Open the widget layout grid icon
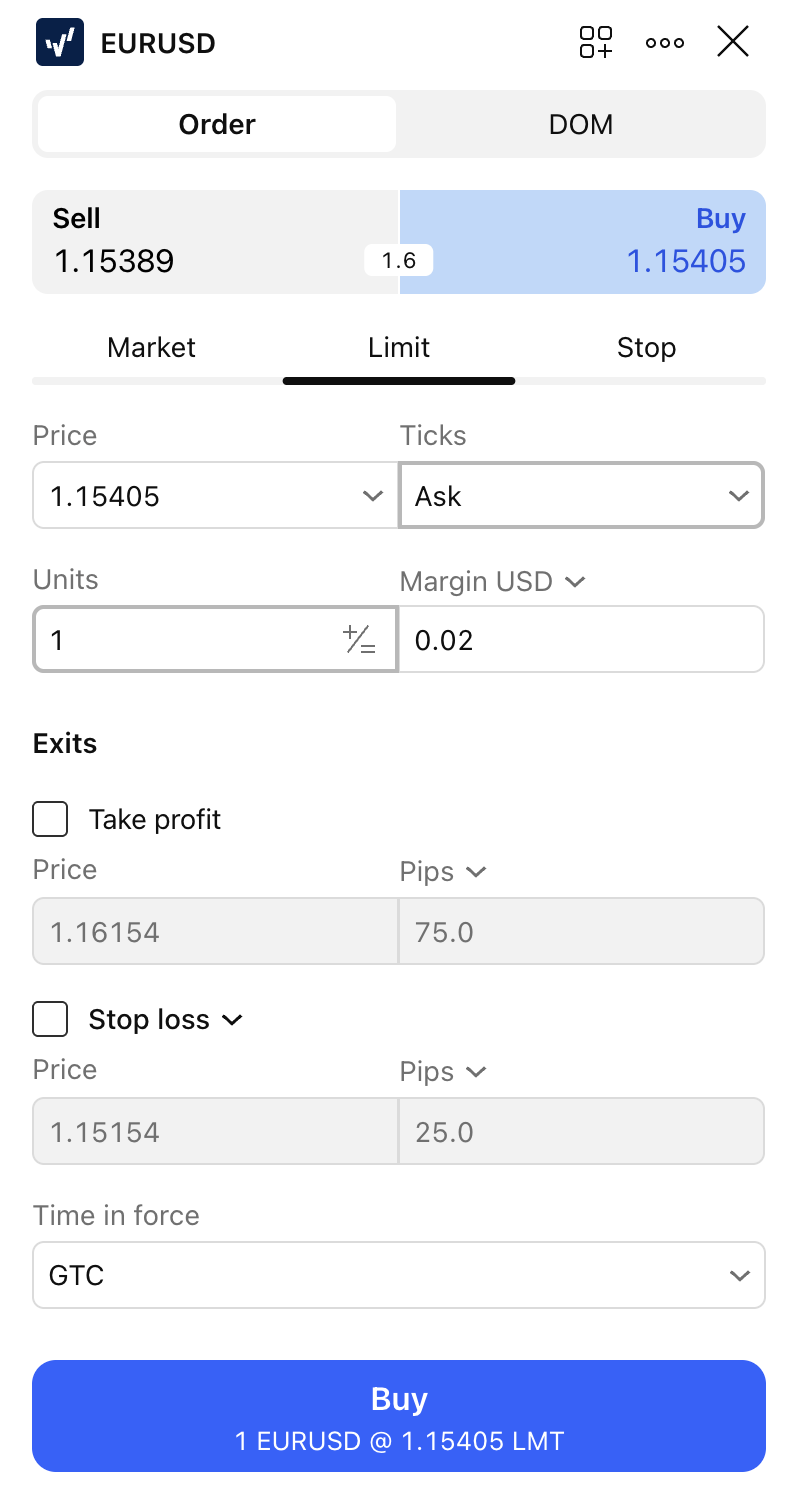 click(x=596, y=42)
